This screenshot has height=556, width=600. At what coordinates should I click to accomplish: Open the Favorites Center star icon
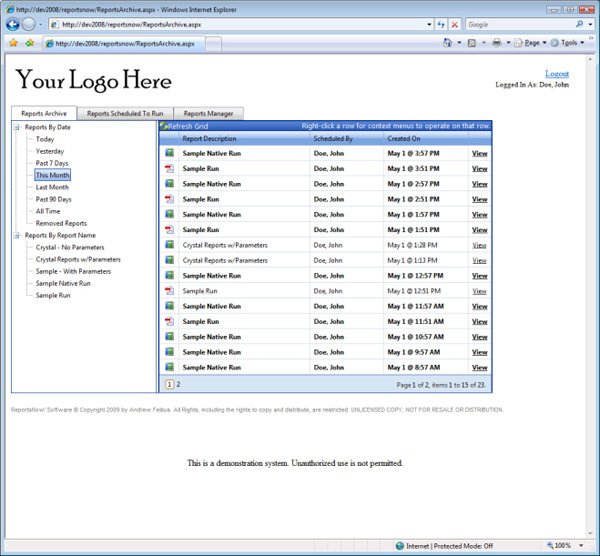coord(13,43)
